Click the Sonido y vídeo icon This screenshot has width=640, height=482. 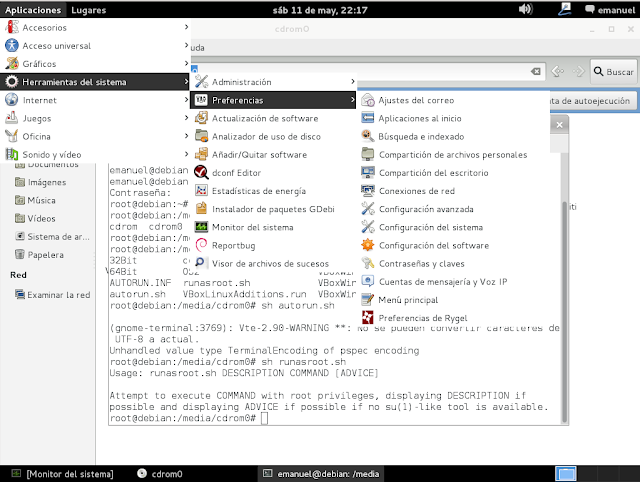[12, 154]
